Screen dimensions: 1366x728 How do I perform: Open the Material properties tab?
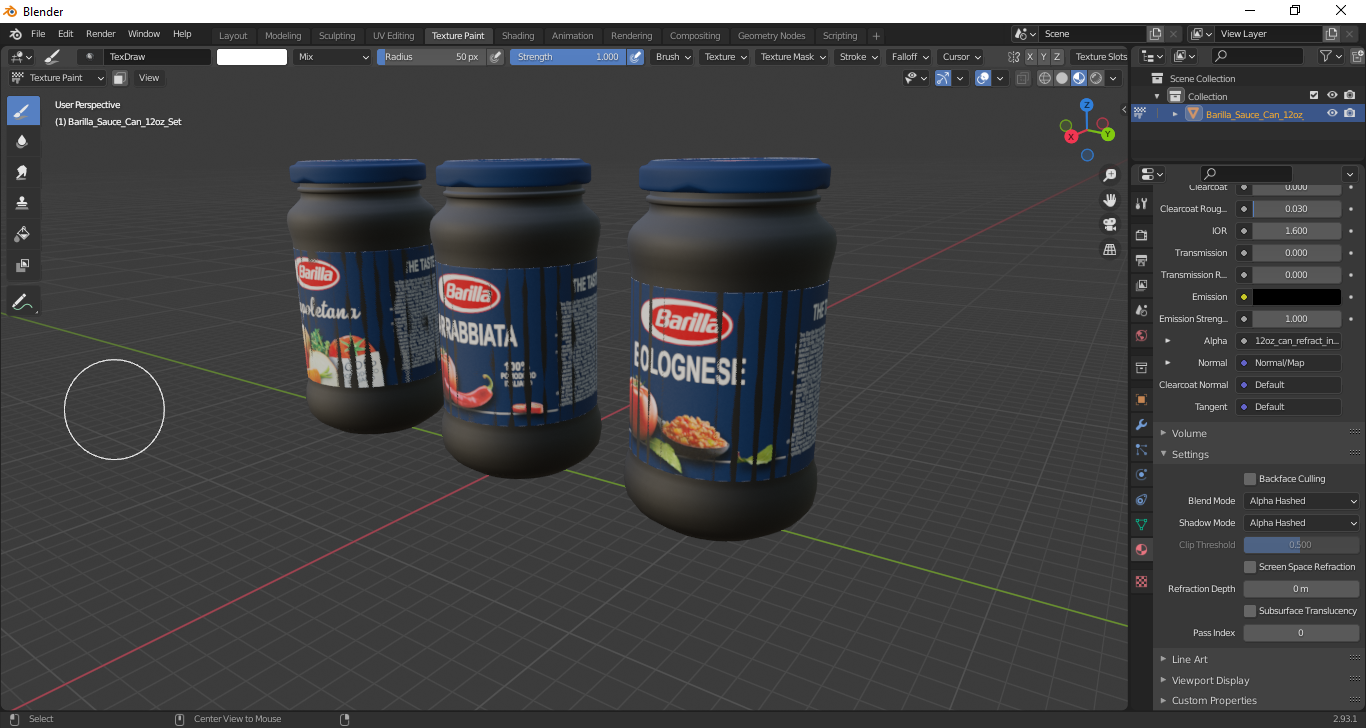1141,549
